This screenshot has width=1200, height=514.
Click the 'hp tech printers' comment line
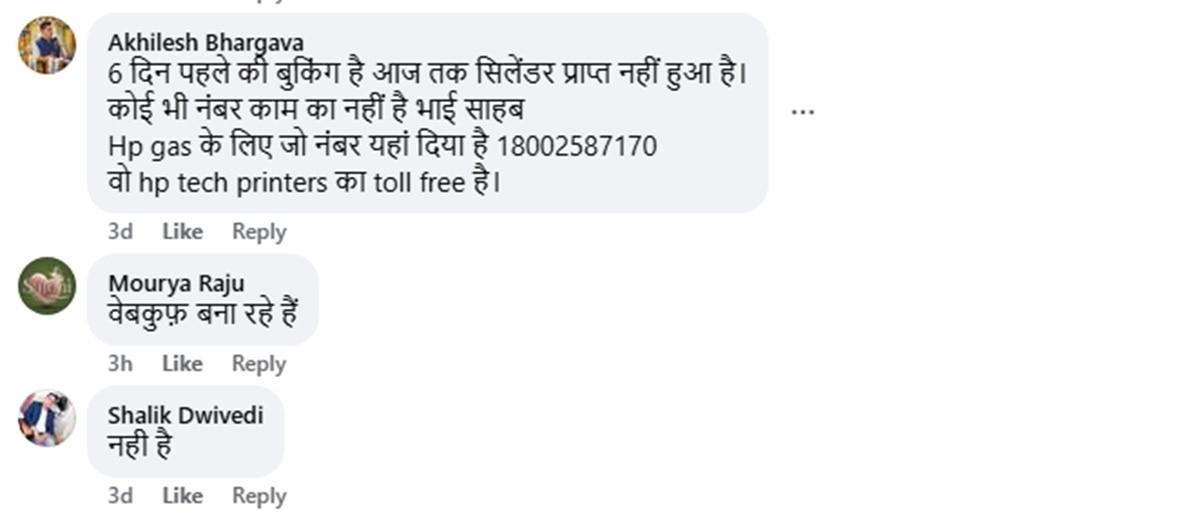[x=304, y=183]
